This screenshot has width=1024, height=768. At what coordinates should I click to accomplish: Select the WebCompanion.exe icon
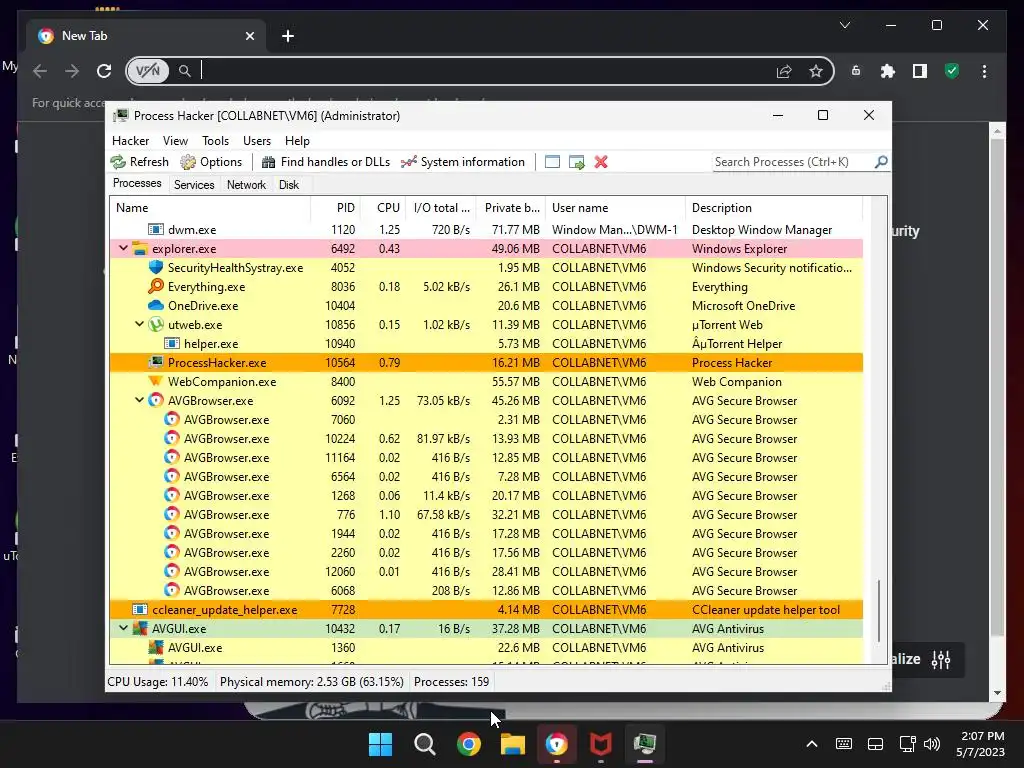155,381
